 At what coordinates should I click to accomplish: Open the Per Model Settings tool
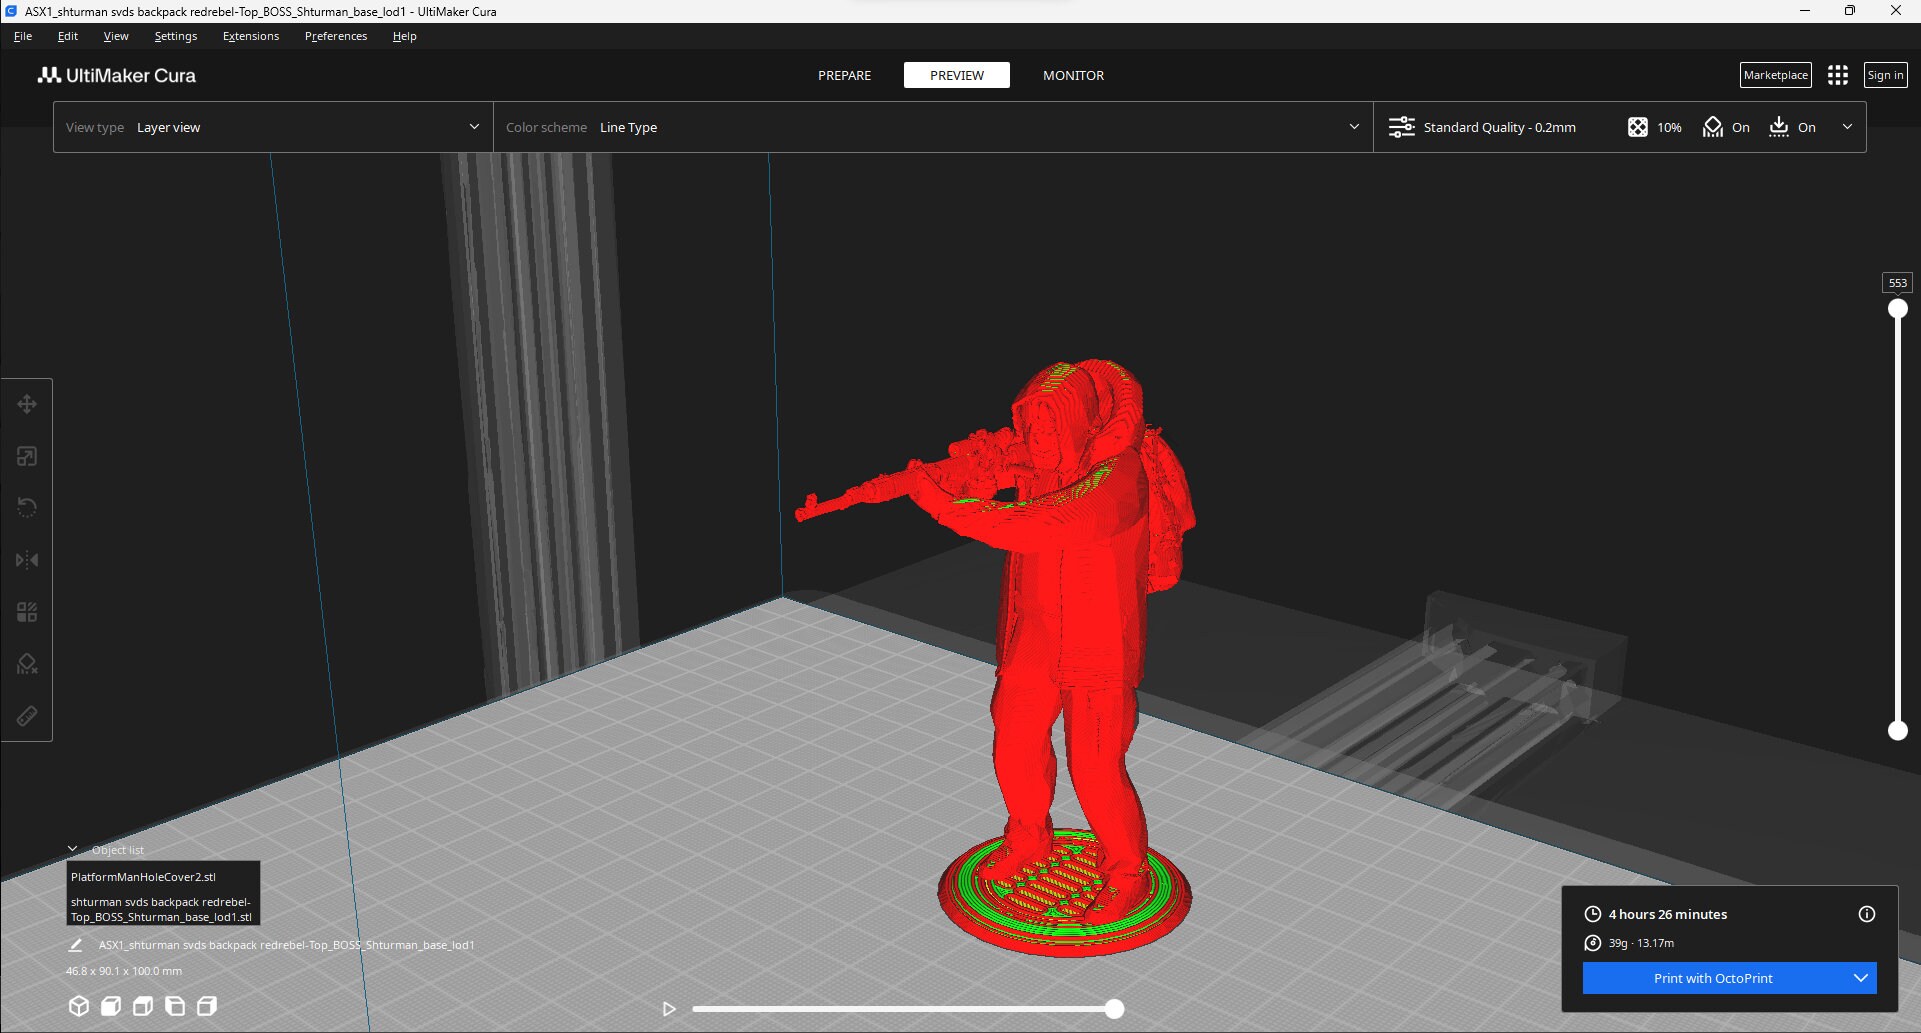coord(27,611)
